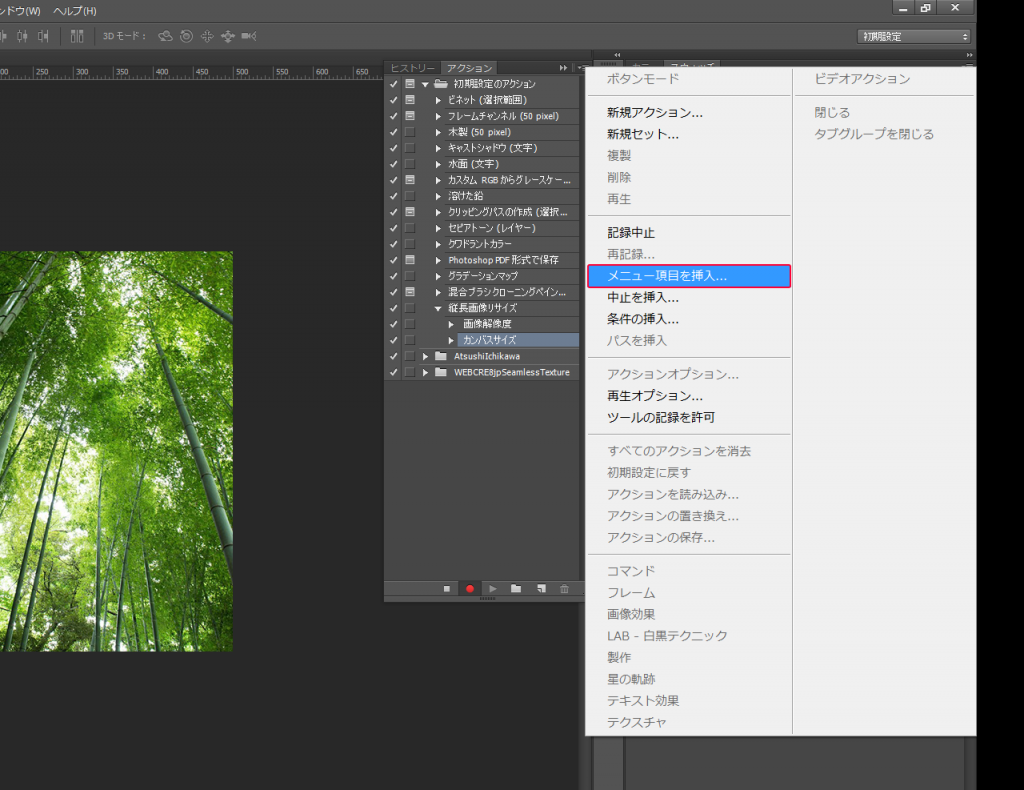
Task: Create a new set with the folder icon
Action: click(x=516, y=589)
